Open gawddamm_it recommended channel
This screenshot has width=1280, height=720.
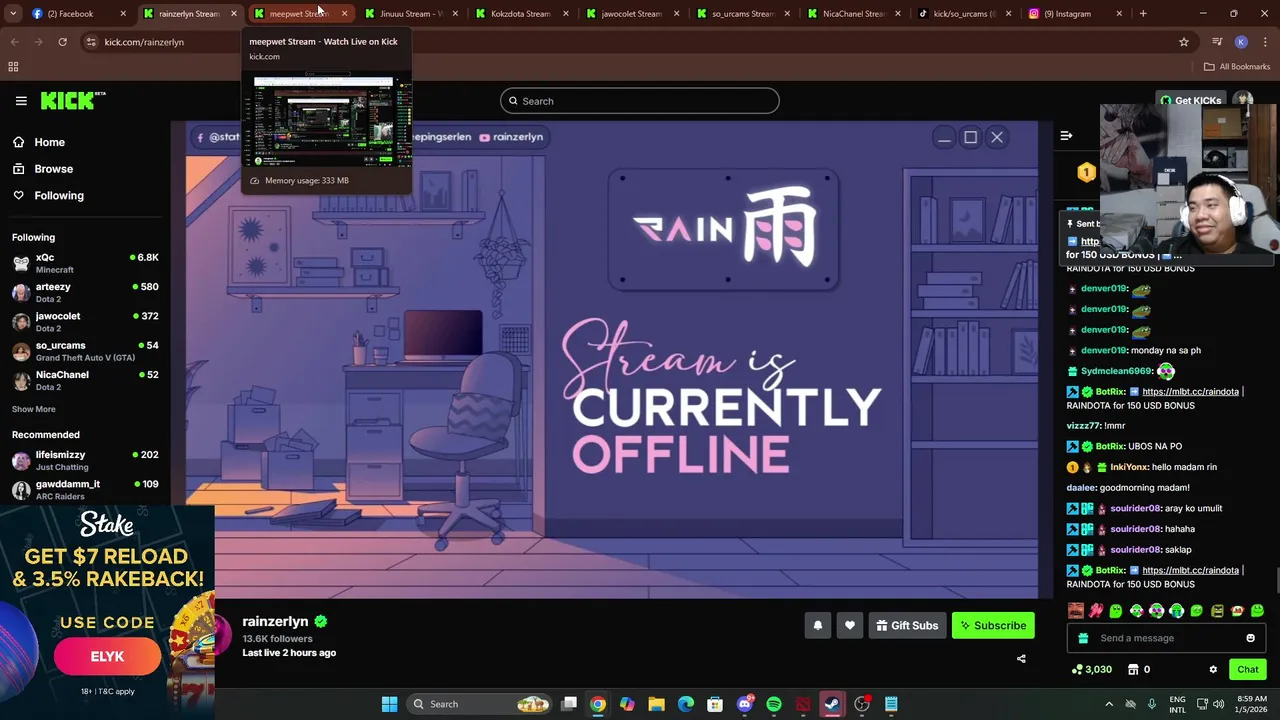click(86, 489)
